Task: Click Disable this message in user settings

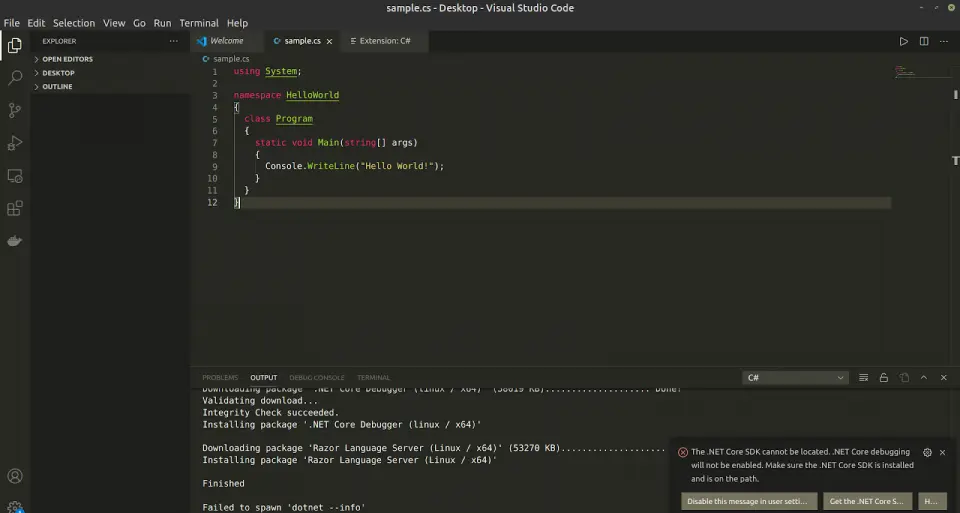Action: (x=748, y=501)
